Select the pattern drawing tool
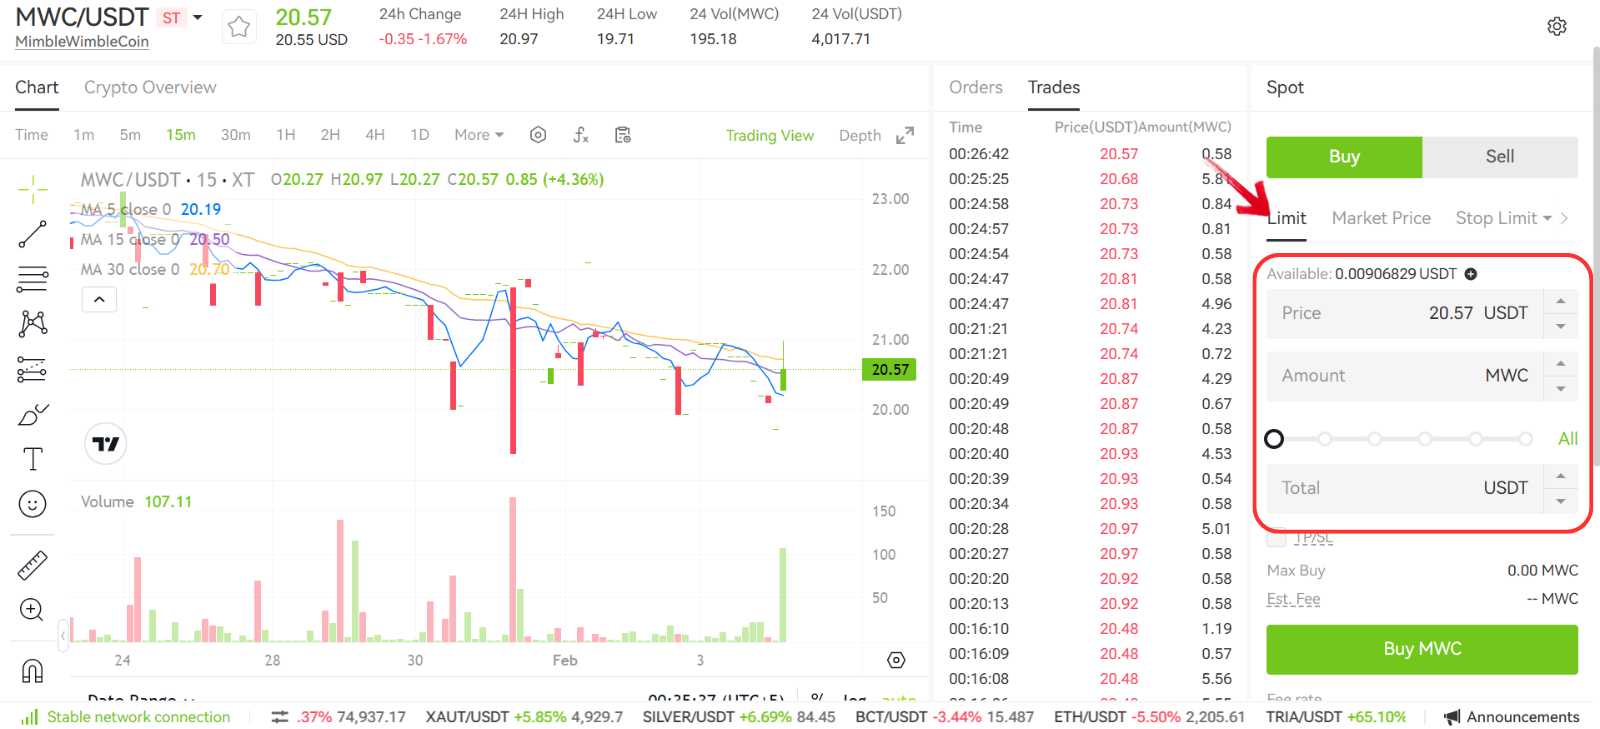 coord(32,323)
